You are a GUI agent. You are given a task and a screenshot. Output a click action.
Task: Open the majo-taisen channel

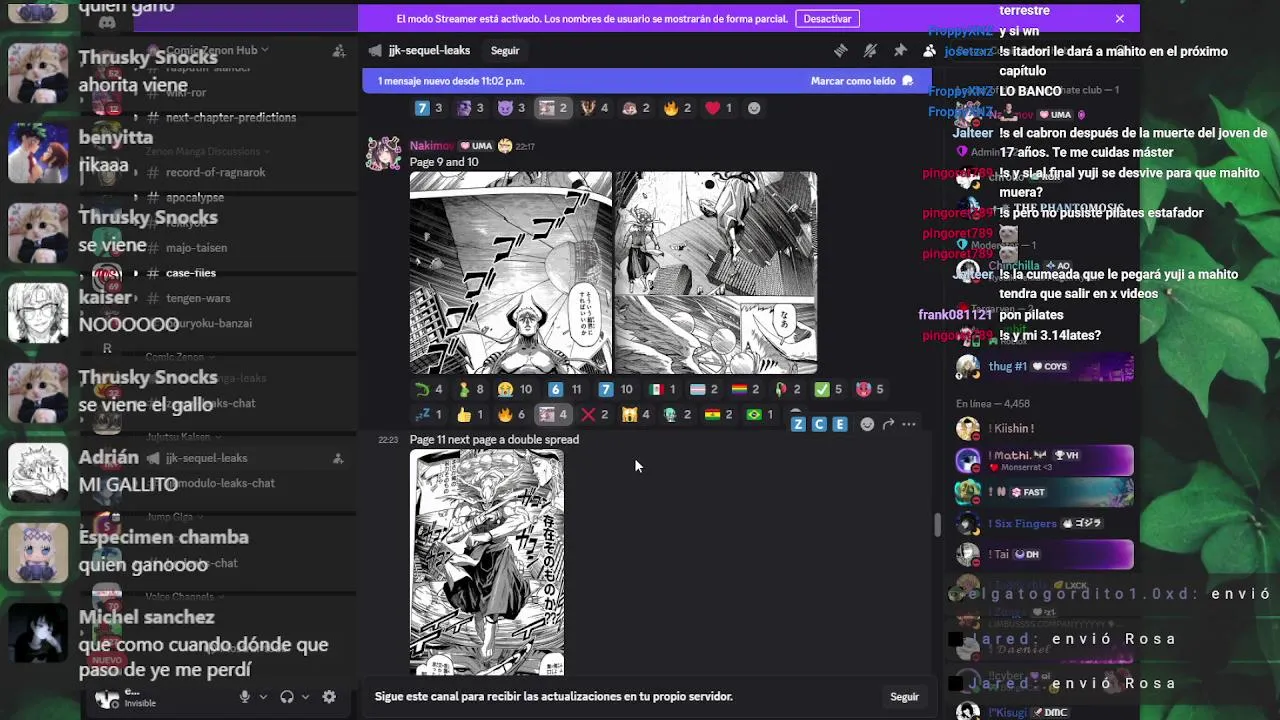click(197, 248)
